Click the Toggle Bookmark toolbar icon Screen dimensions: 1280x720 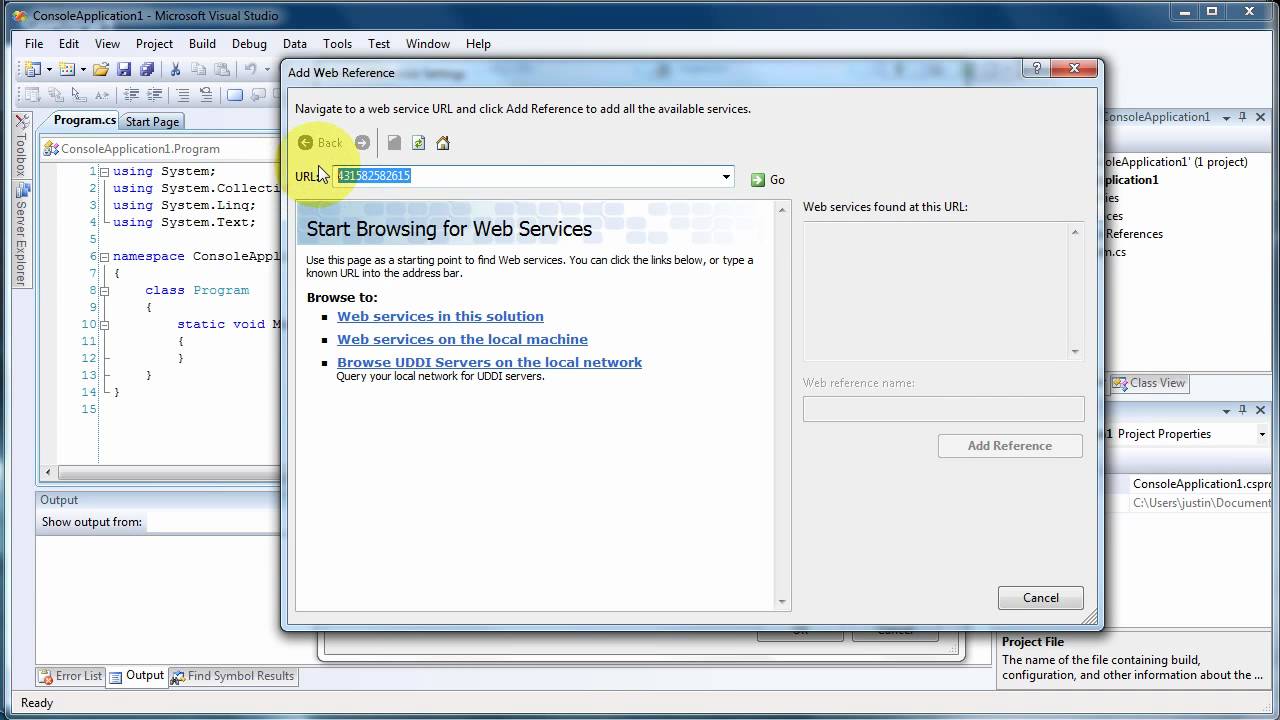coord(235,95)
